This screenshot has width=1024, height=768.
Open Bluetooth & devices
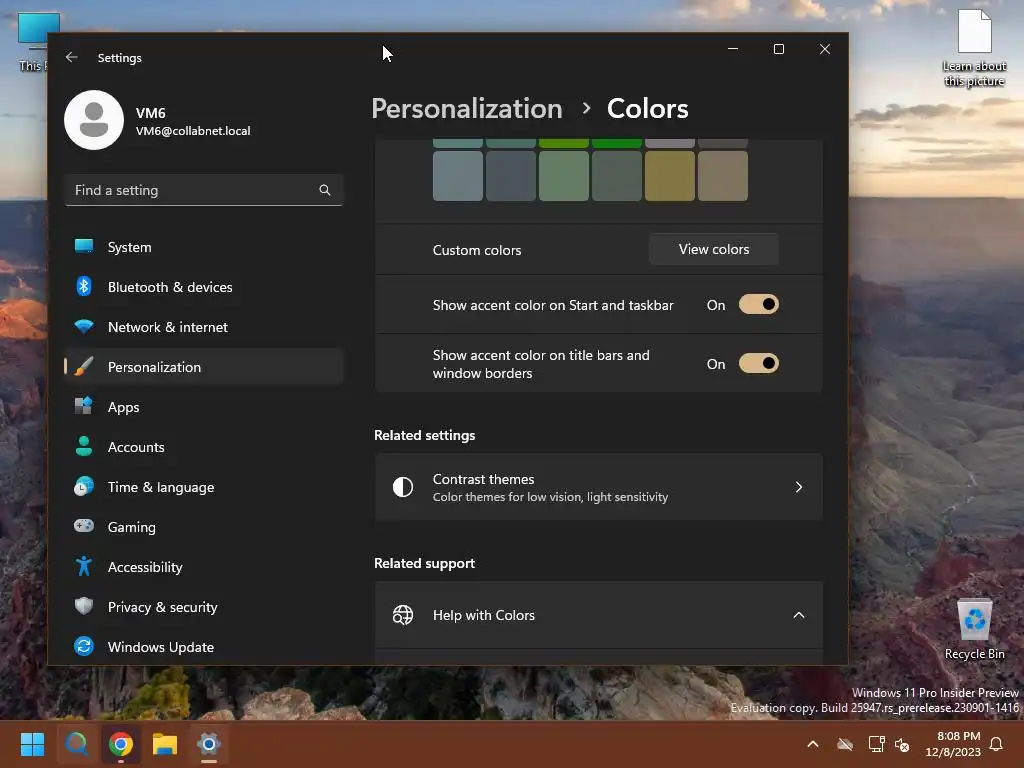pyautogui.click(x=204, y=287)
